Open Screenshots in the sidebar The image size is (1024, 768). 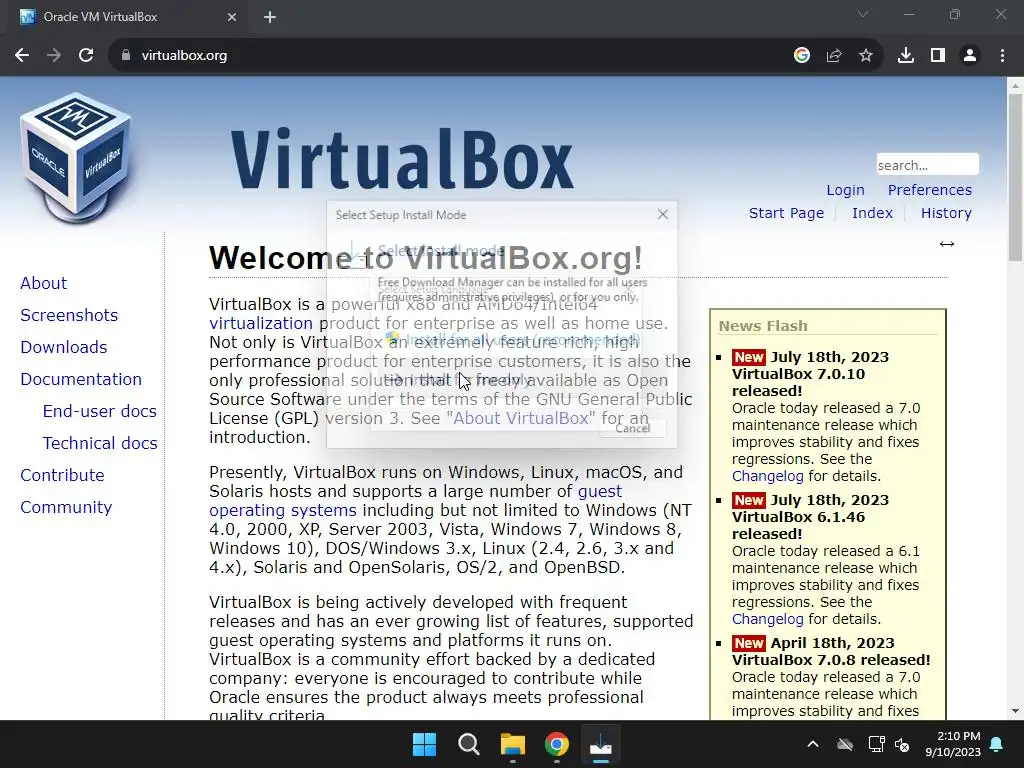(69, 315)
